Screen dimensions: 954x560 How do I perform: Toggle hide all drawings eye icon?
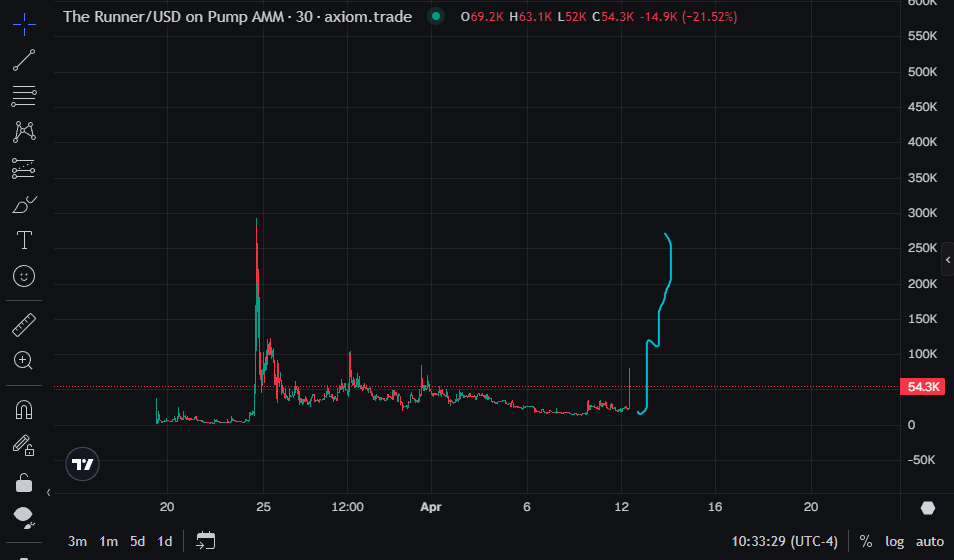pyautogui.click(x=24, y=517)
